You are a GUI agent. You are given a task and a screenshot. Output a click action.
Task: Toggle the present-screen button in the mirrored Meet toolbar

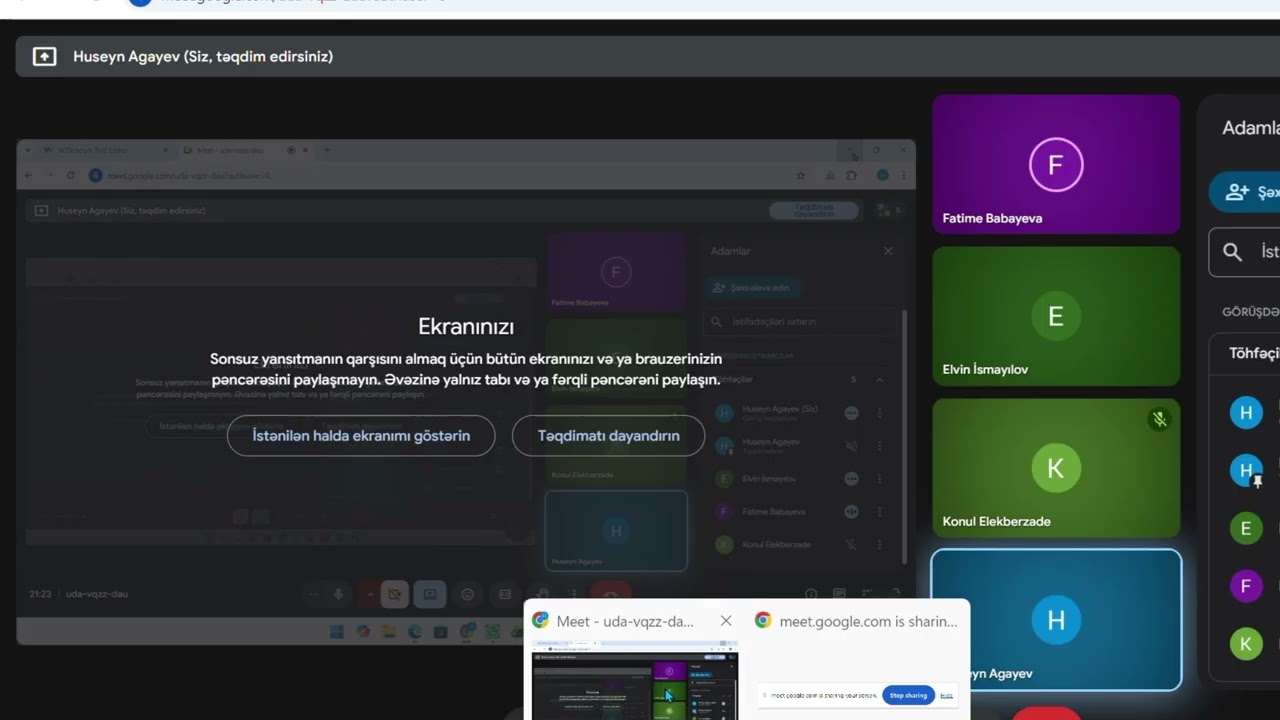click(x=430, y=594)
